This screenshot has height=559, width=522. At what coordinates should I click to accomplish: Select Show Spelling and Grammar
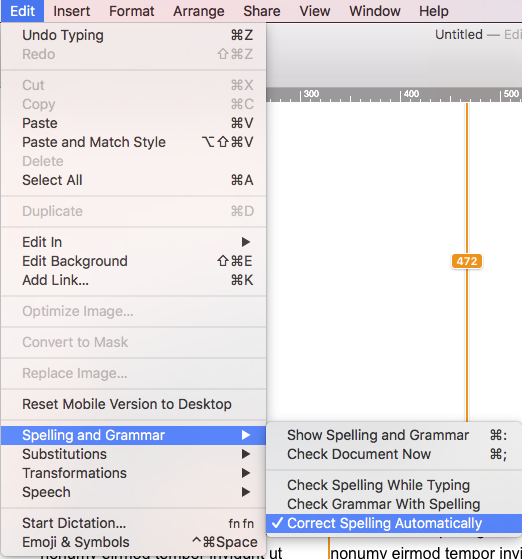click(394, 435)
